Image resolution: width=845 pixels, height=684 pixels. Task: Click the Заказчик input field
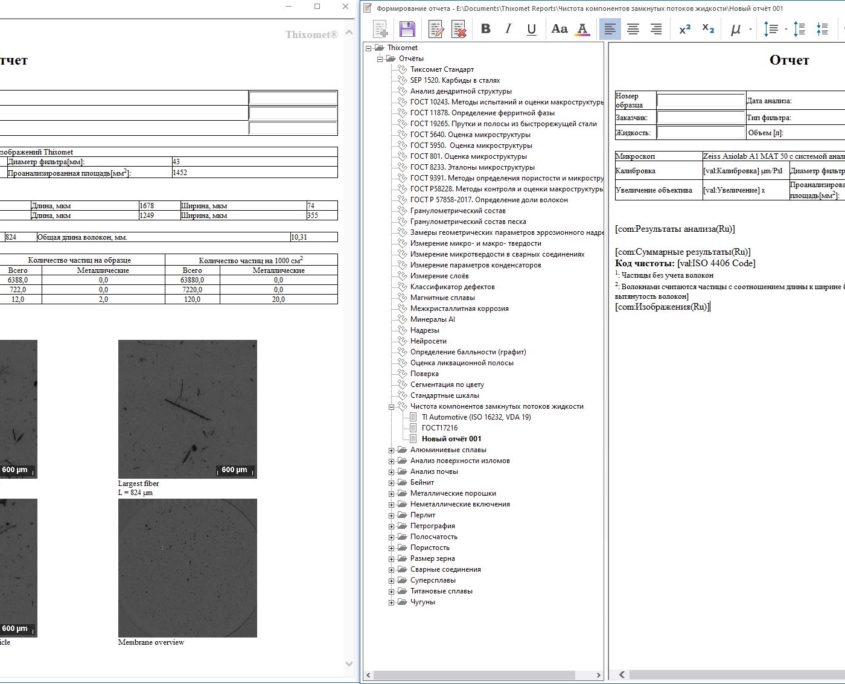pyautogui.click(x=701, y=118)
